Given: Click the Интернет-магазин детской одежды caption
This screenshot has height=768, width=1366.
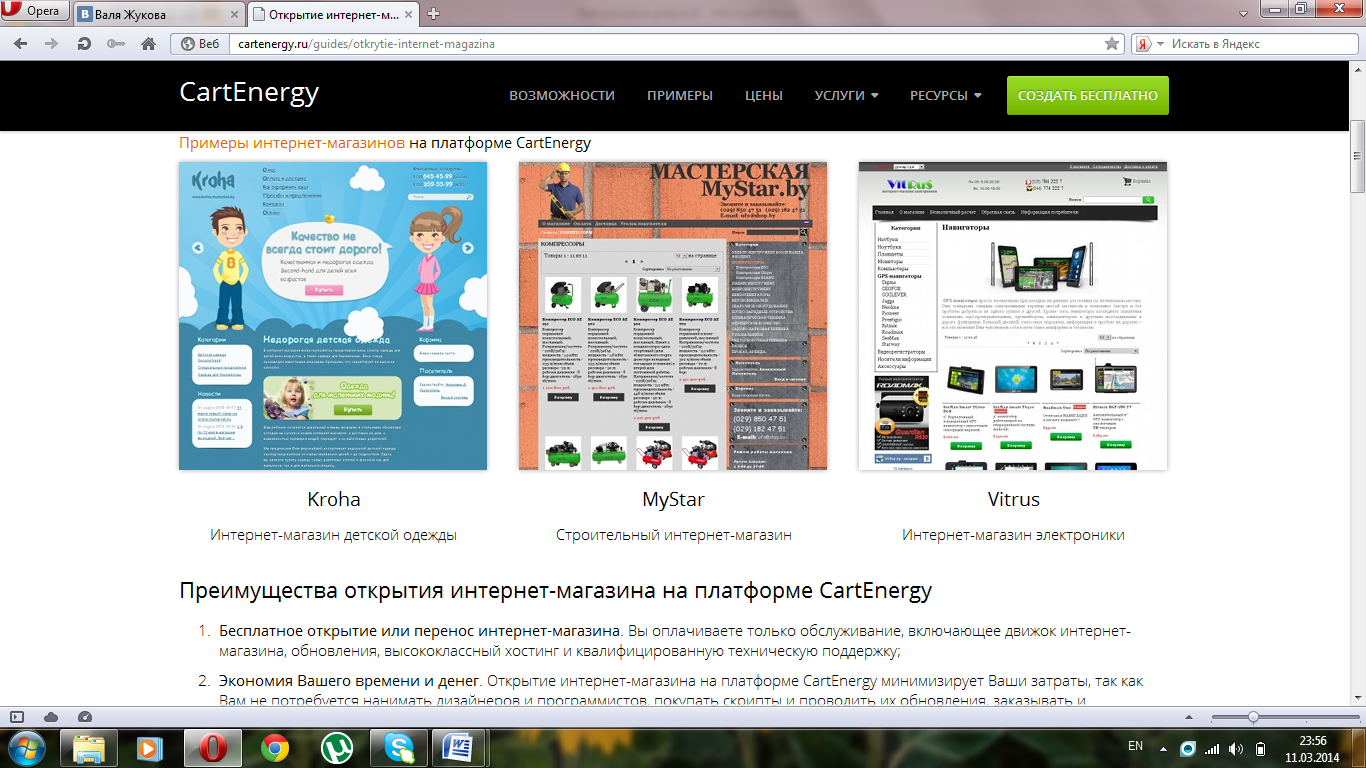Looking at the screenshot, I should [x=333, y=535].
